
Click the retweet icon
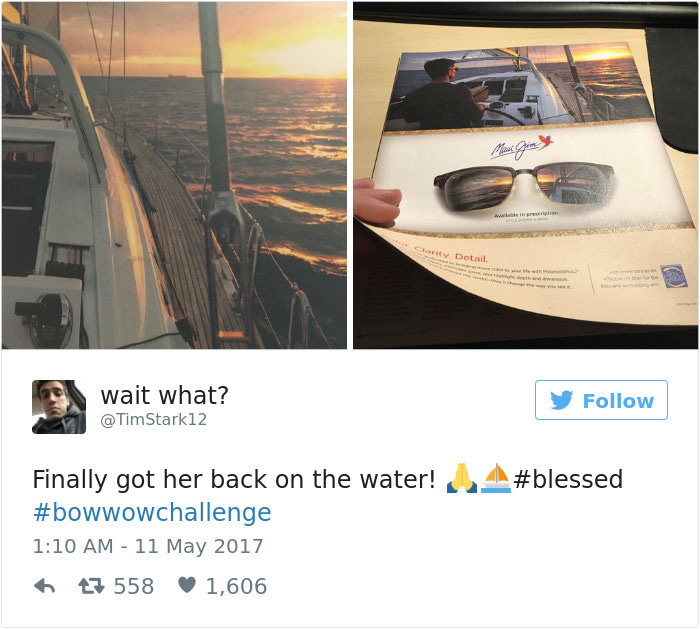pyautogui.click(x=91, y=586)
